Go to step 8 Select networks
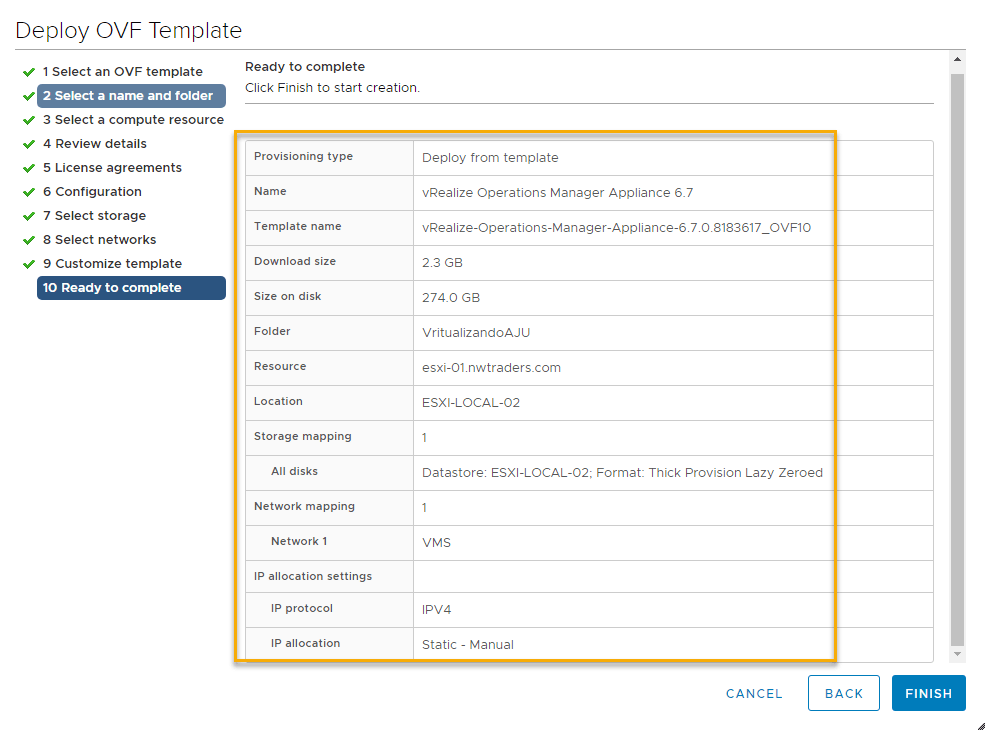This screenshot has width=985, height=733. (99, 240)
